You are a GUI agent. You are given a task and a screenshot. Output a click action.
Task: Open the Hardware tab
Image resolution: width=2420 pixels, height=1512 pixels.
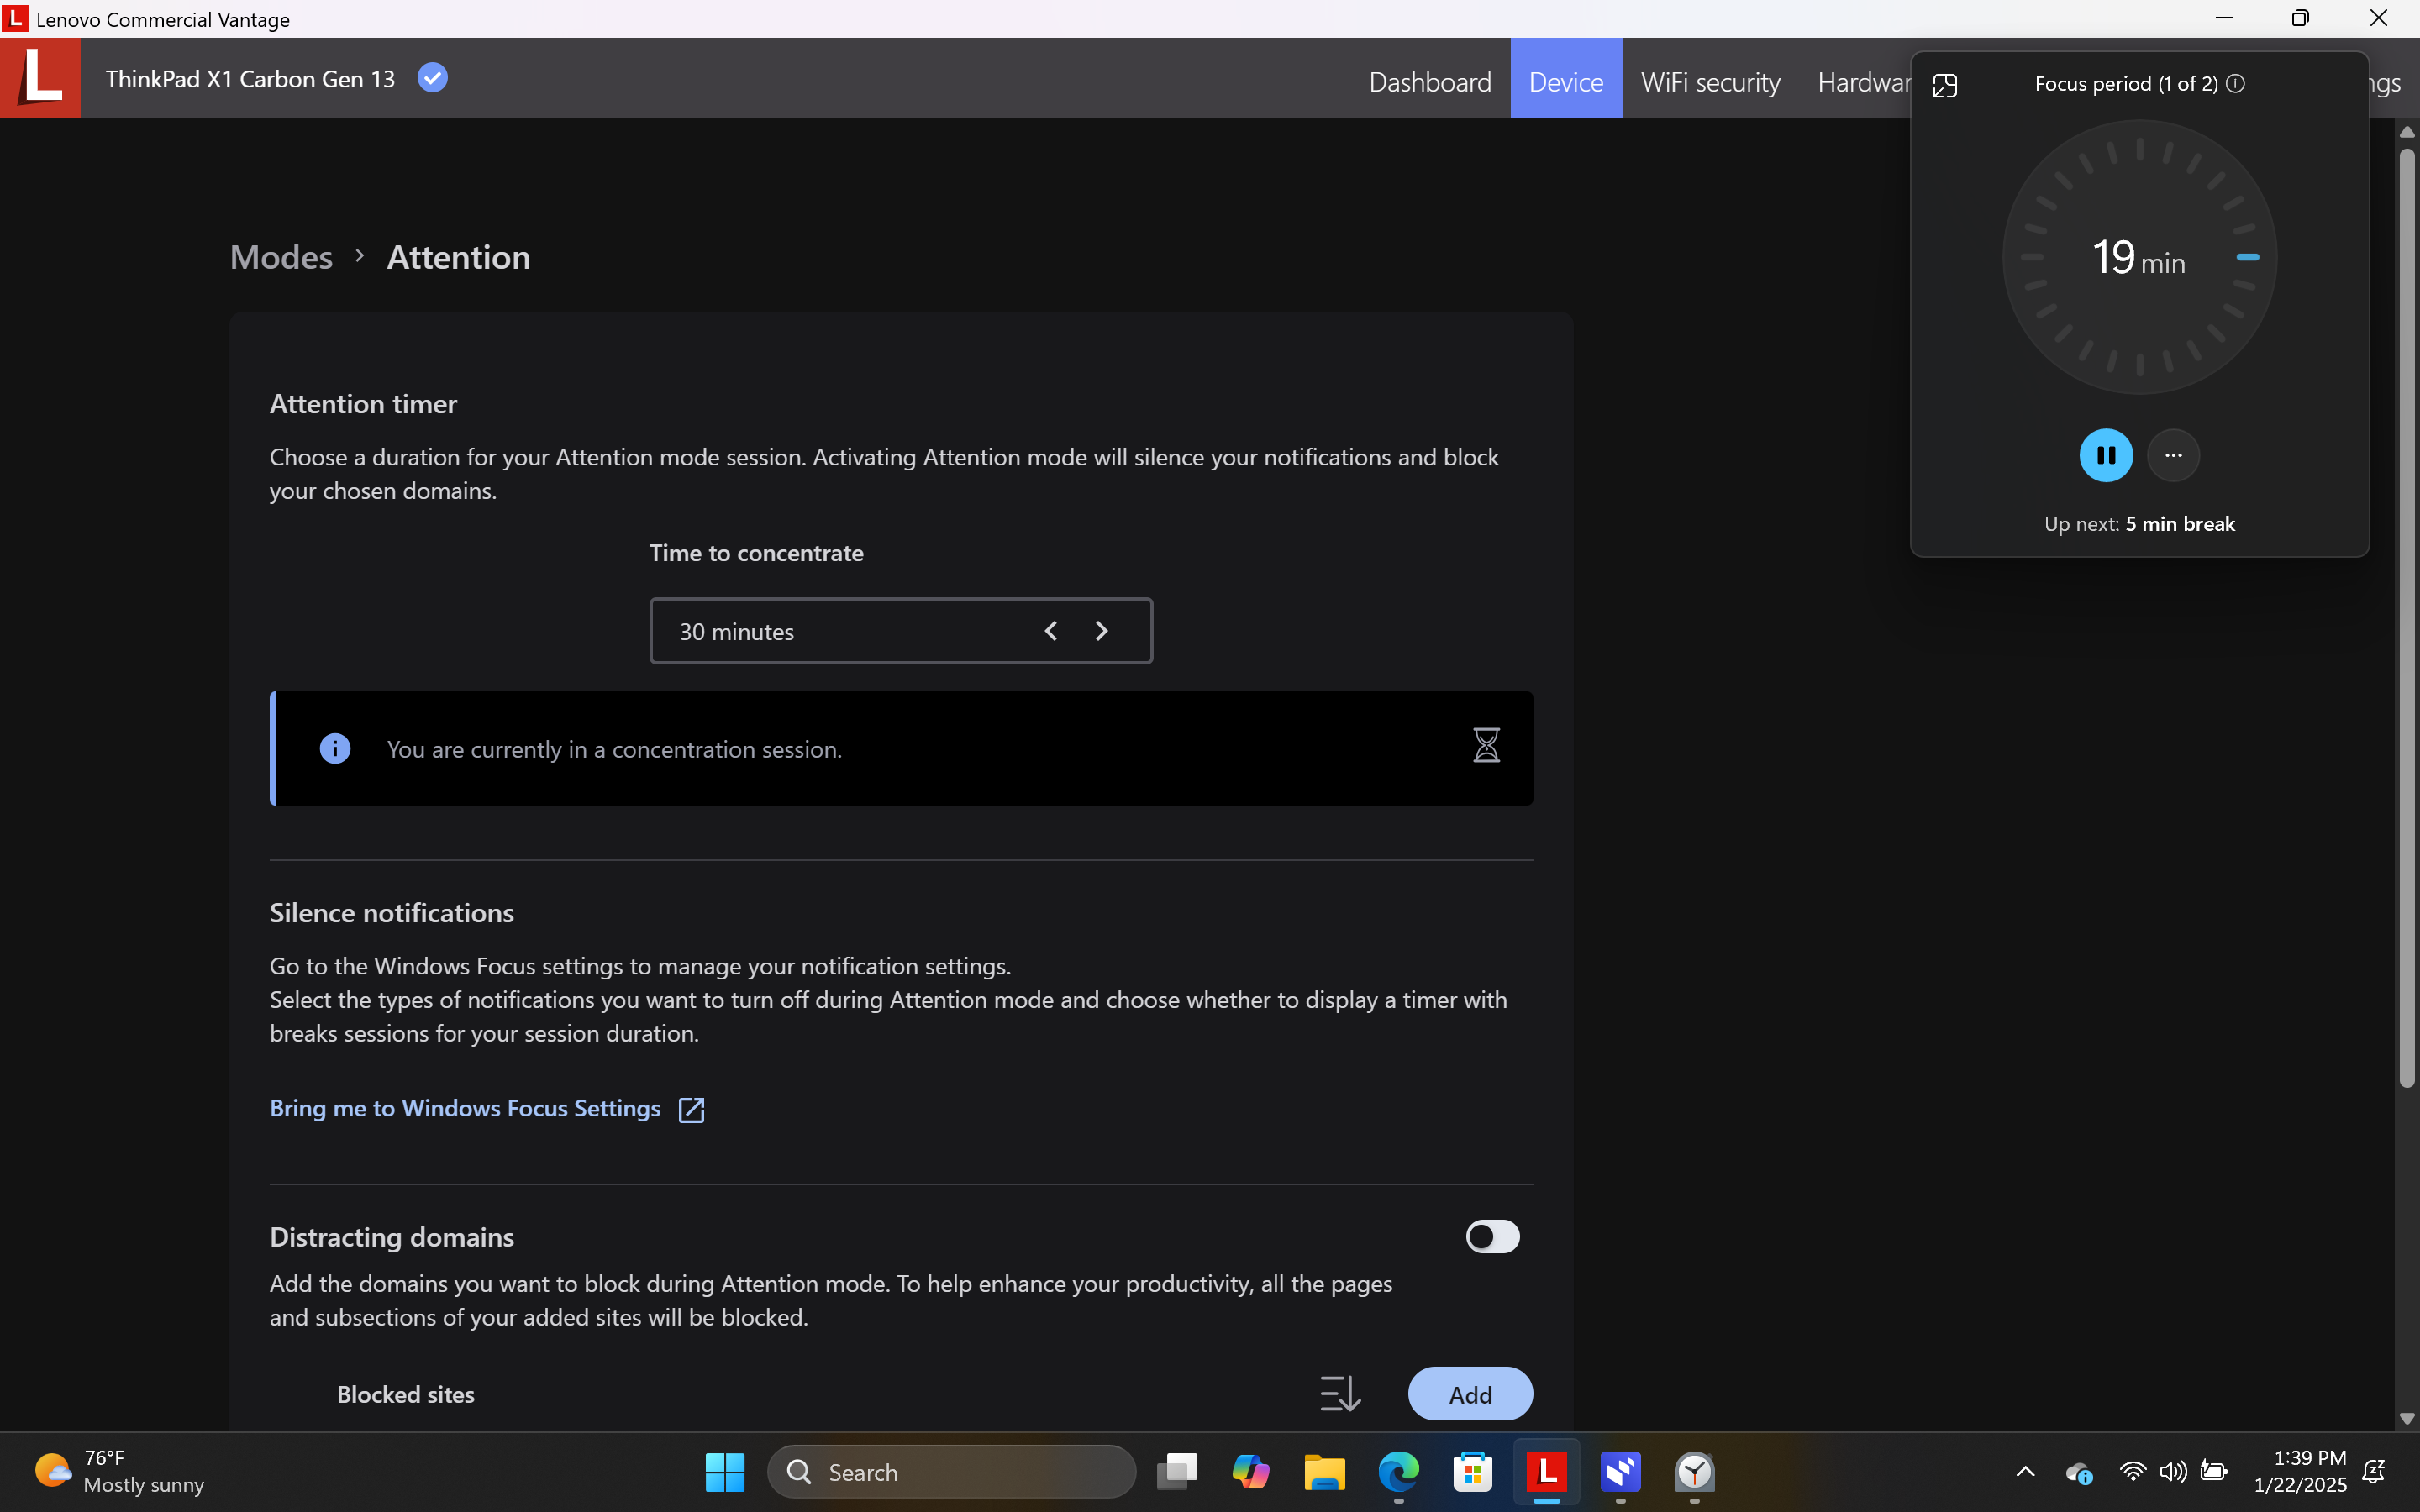click(1864, 81)
